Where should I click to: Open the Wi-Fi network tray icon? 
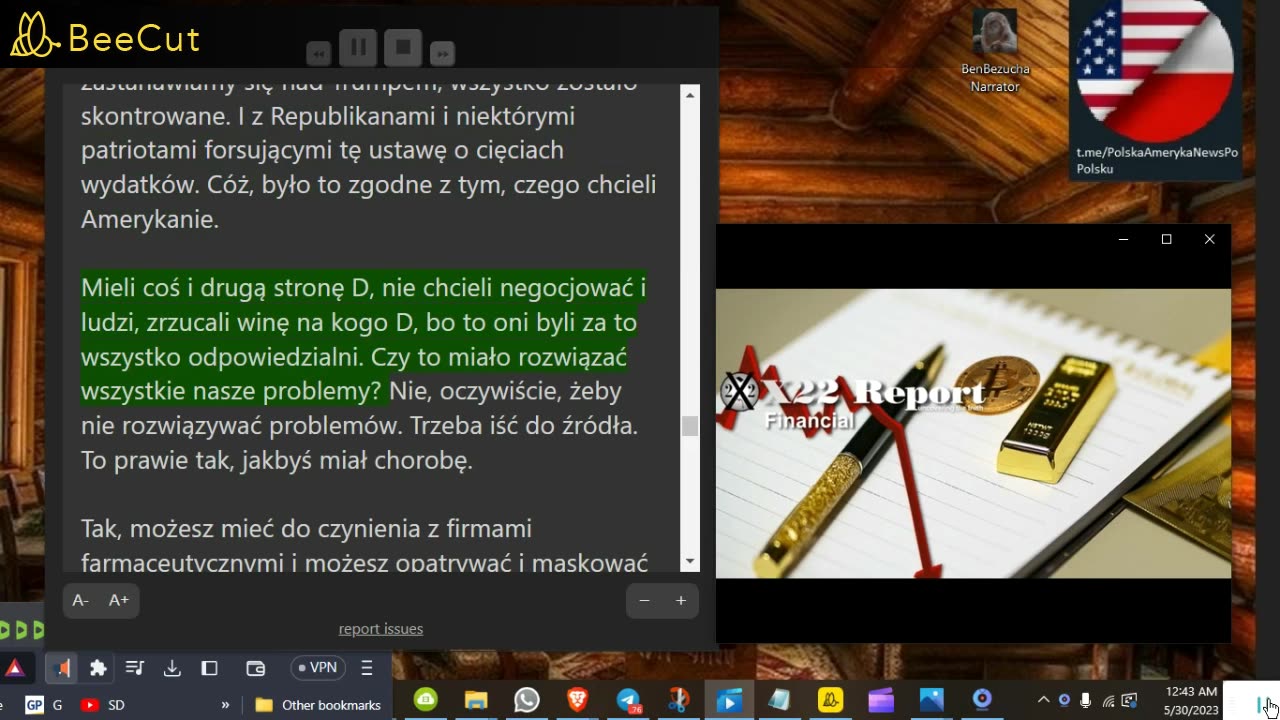point(1108,700)
